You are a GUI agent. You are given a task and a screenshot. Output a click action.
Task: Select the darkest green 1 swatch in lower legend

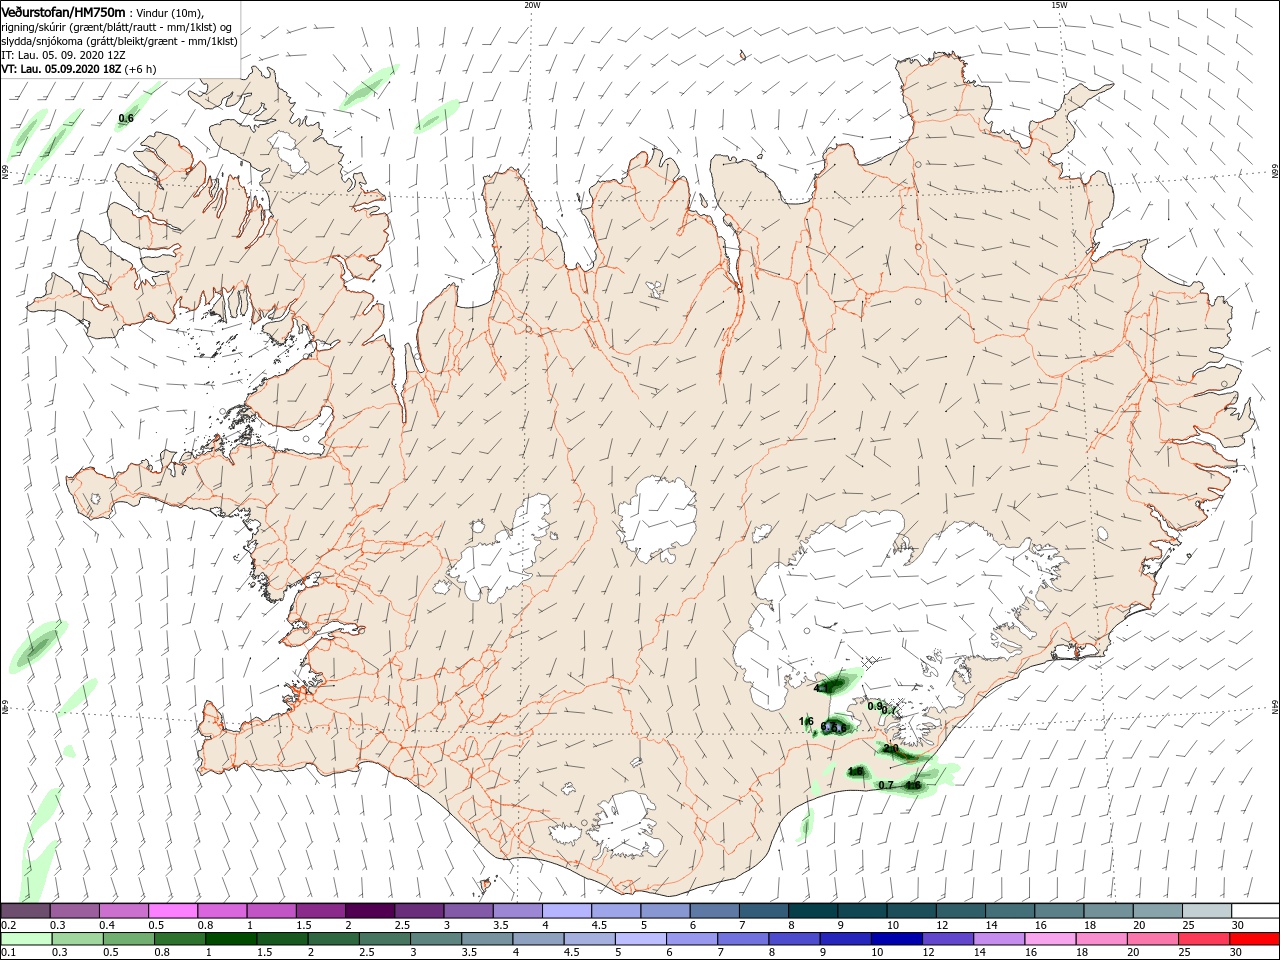click(232, 938)
